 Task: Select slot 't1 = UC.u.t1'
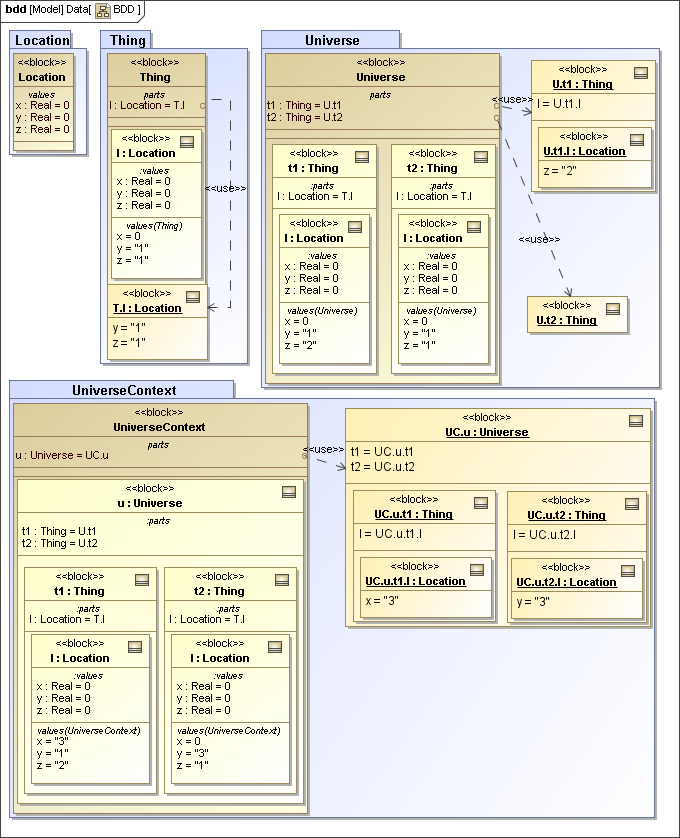[x=382, y=452]
